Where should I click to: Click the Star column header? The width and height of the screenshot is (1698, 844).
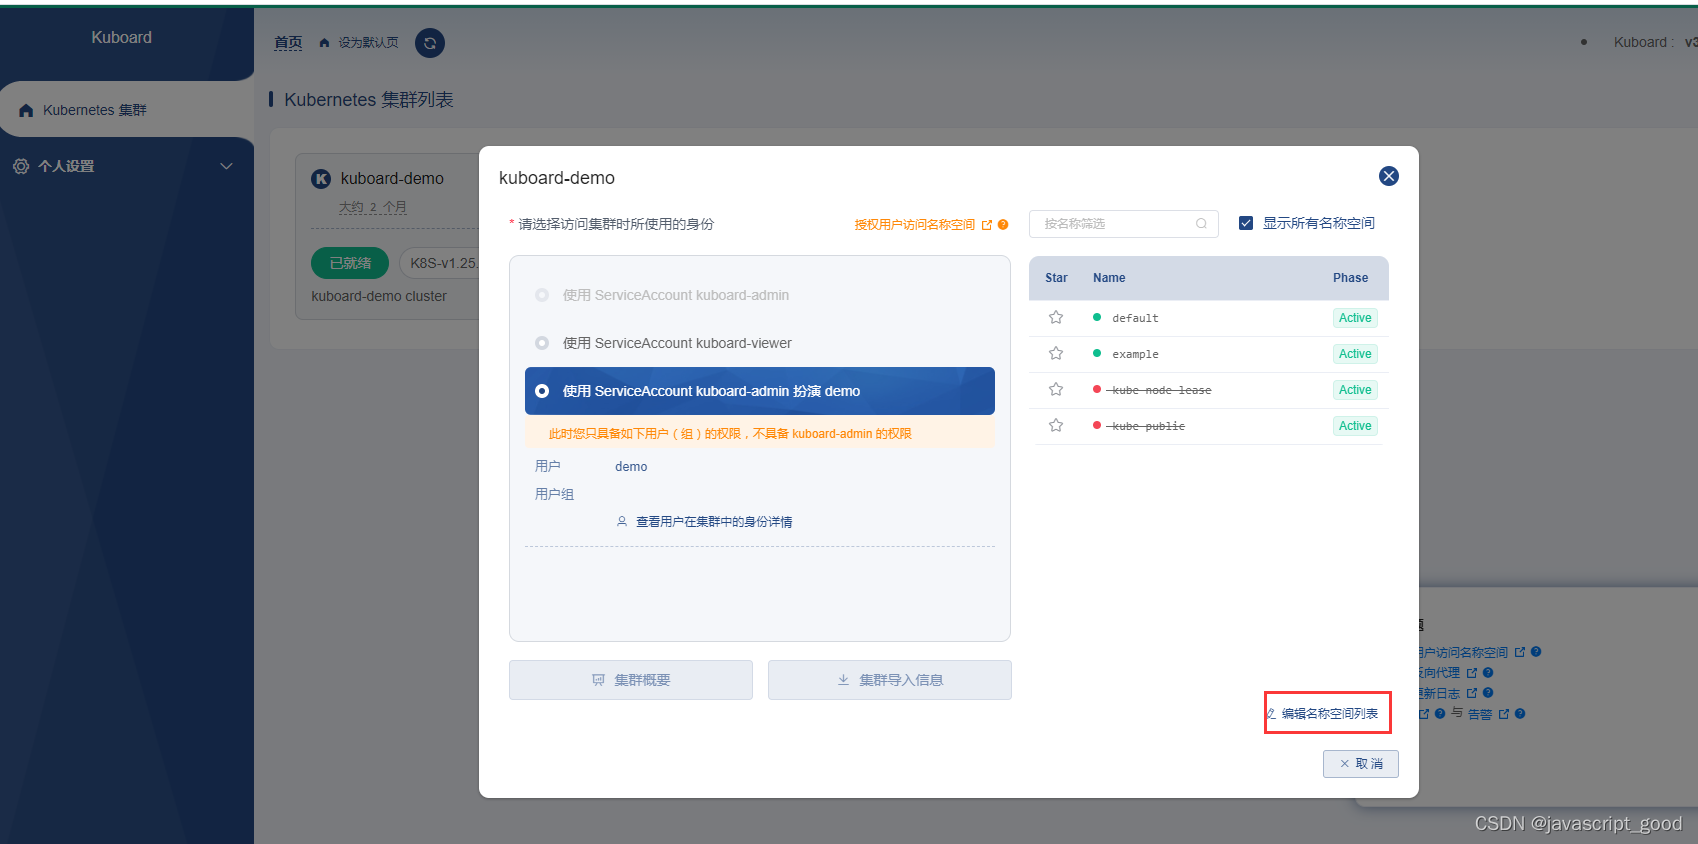pyautogui.click(x=1056, y=278)
